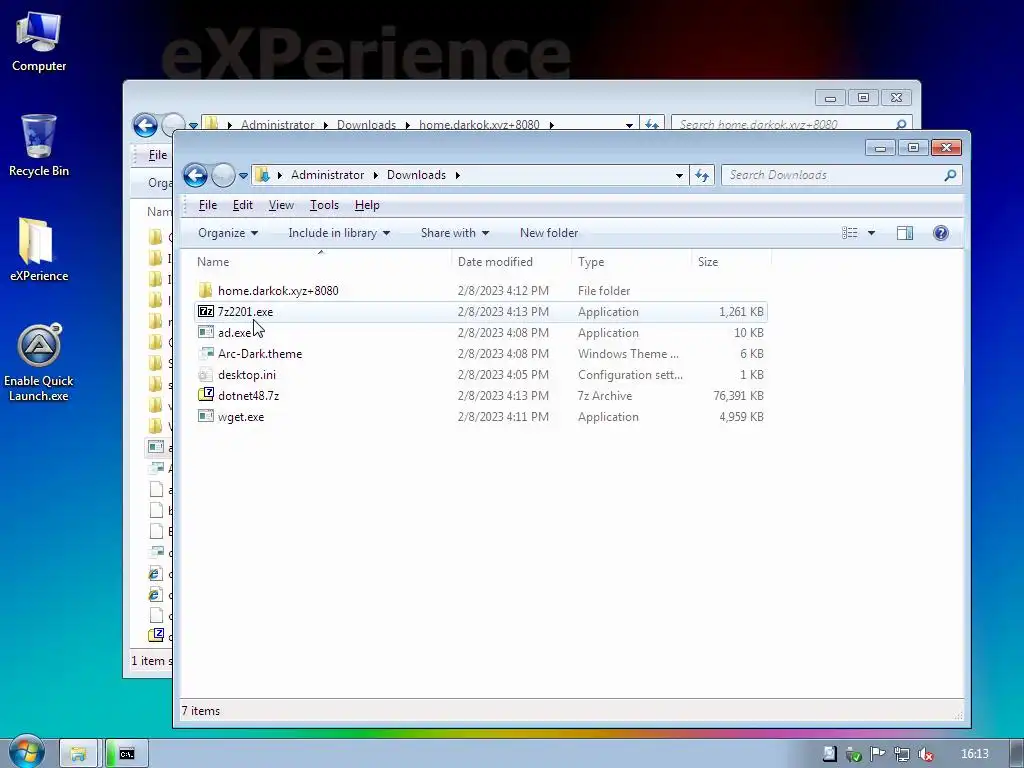Click the muted volume tray icon
Image resolution: width=1024 pixels, height=768 pixels.
point(925,754)
